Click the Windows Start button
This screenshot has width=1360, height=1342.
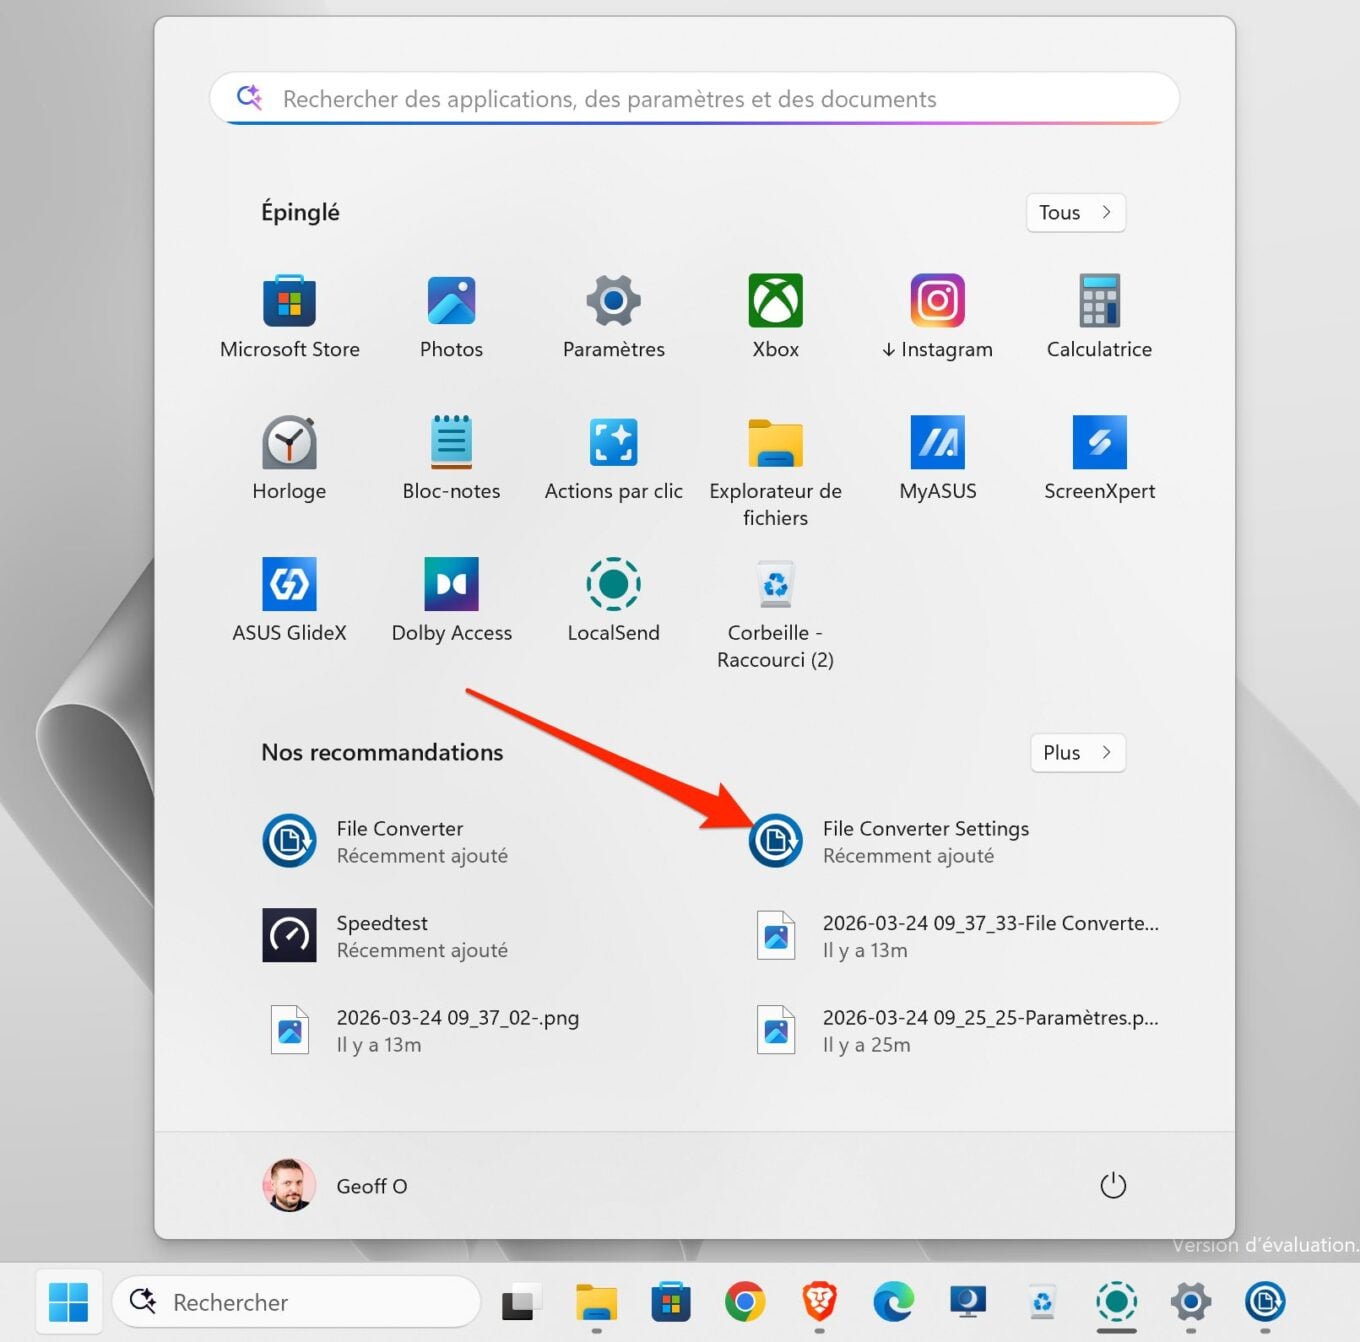(68, 1302)
